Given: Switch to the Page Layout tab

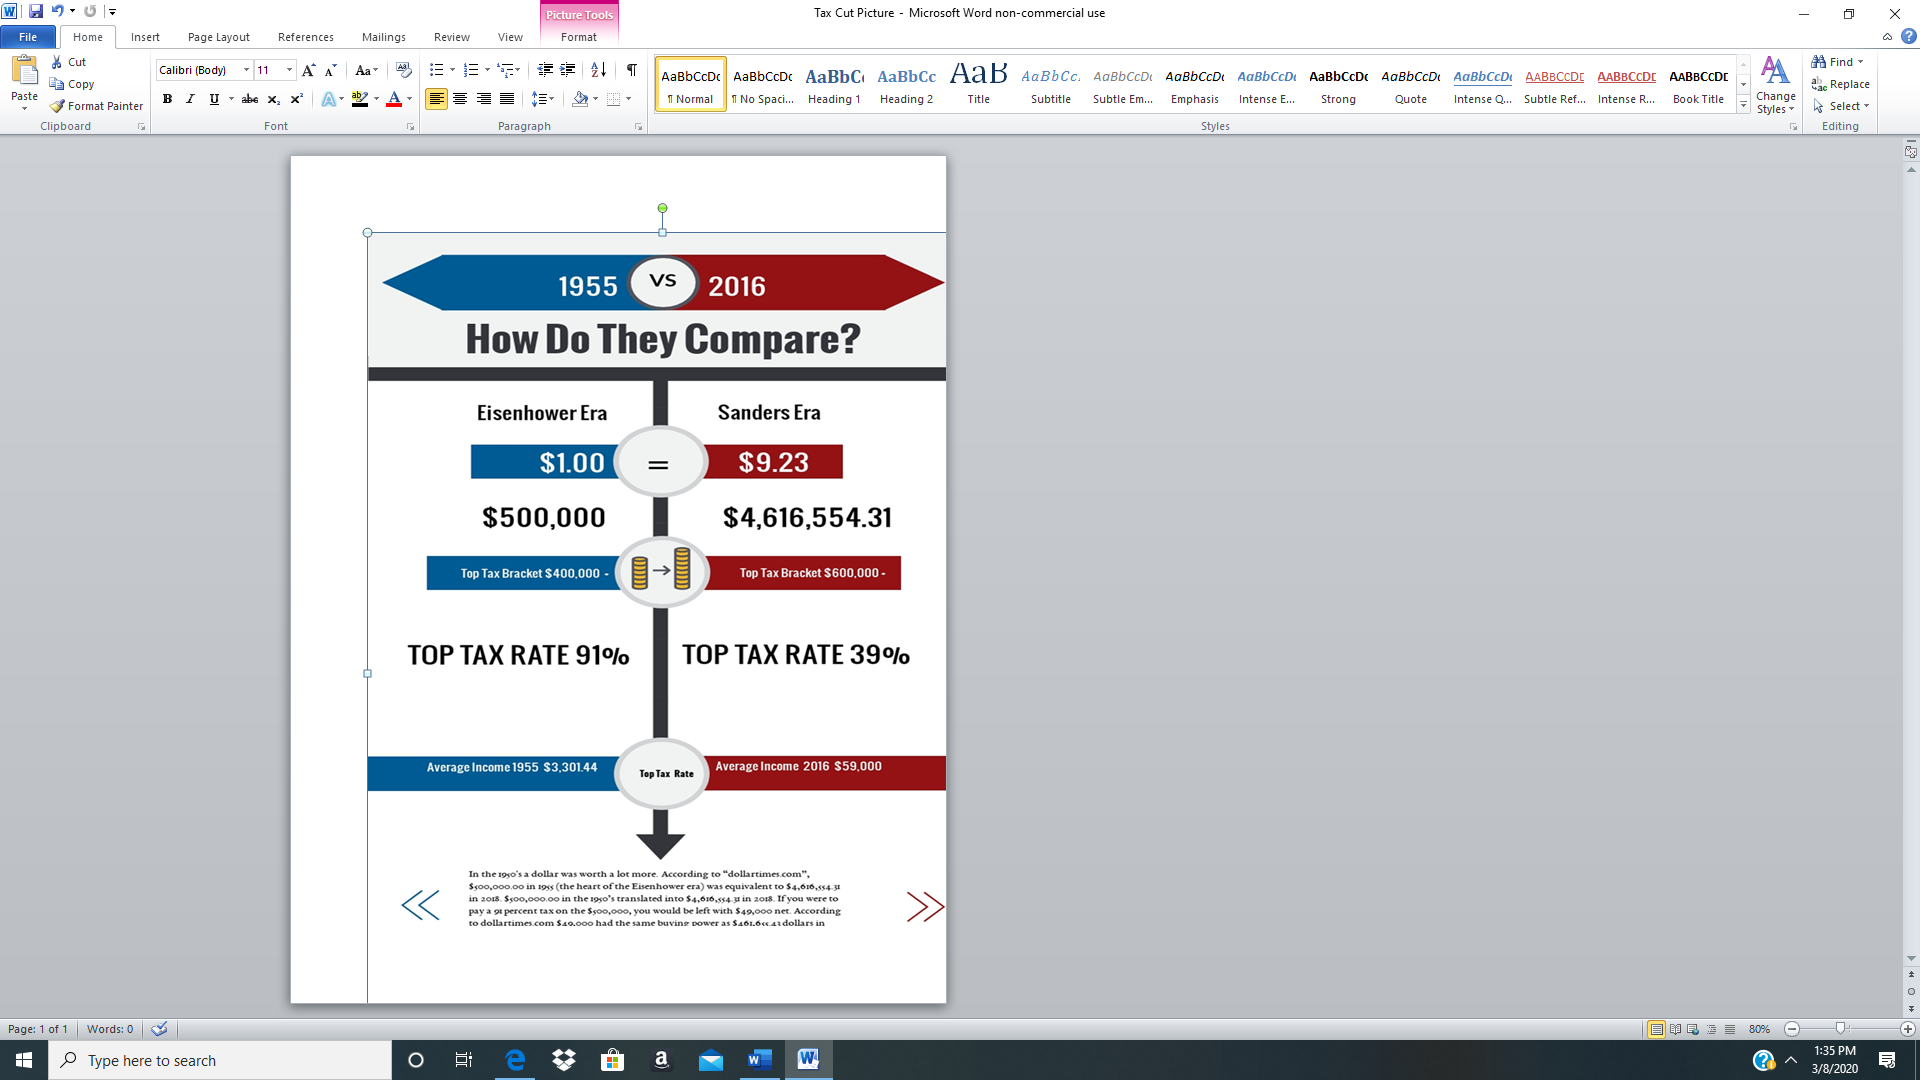Looking at the screenshot, I should [218, 37].
